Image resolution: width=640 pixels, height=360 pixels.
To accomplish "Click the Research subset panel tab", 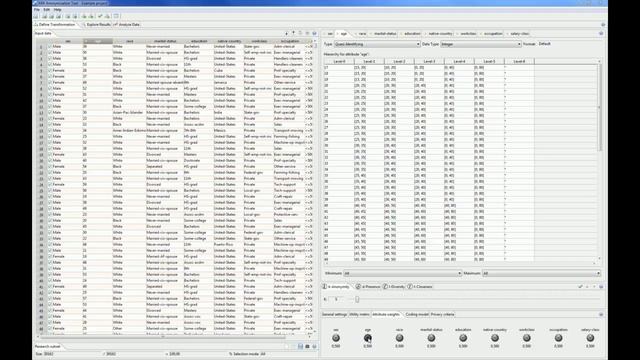I will [48, 346].
